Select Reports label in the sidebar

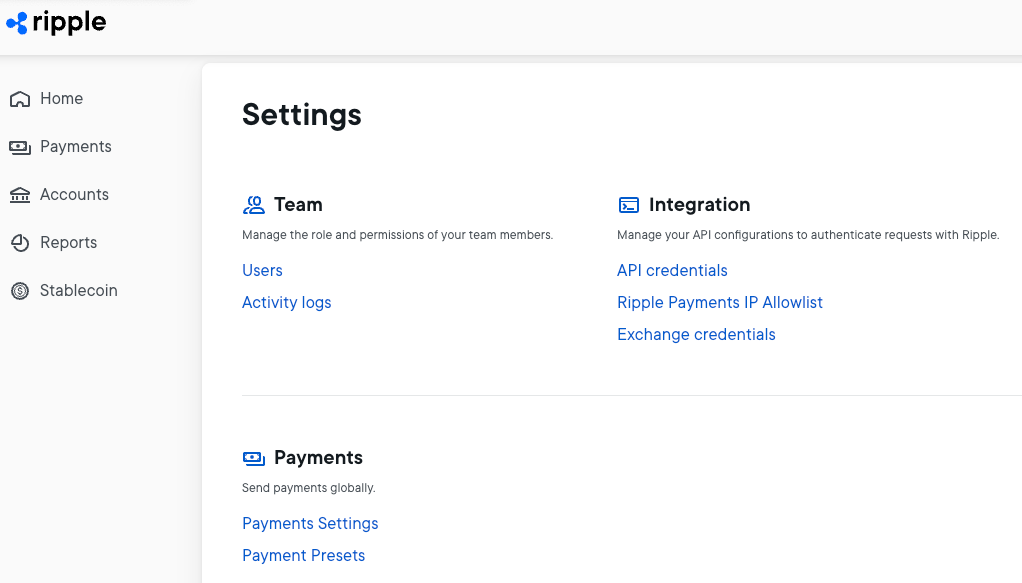pyautogui.click(x=68, y=243)
